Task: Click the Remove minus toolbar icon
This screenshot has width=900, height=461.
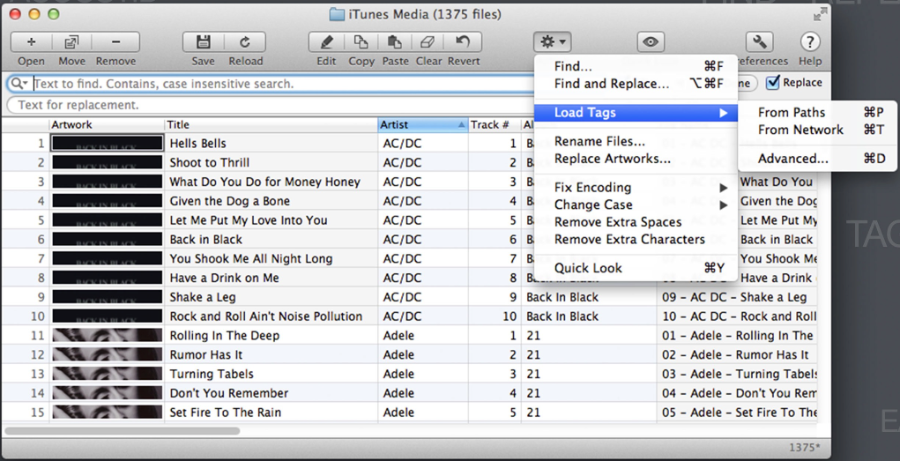Action: pyautogui.click(x=116, y=42)
